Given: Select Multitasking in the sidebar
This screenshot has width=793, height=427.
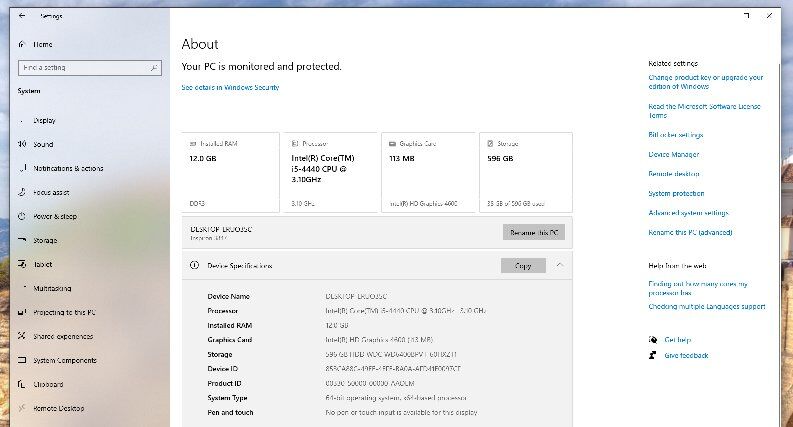Looking at the screenshot, I should [x=52, y=288].
